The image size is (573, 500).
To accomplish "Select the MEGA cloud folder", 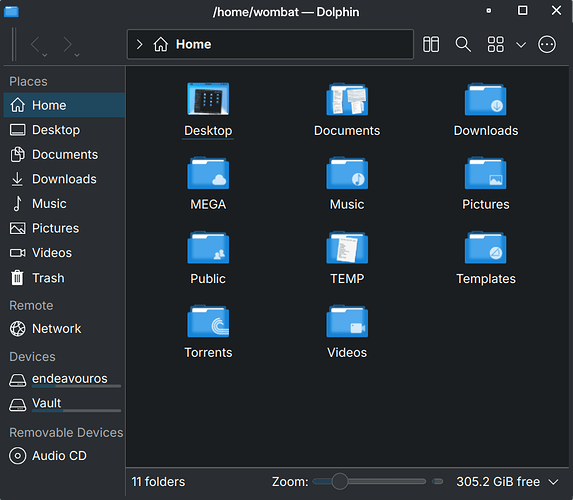I will [208, 184].
